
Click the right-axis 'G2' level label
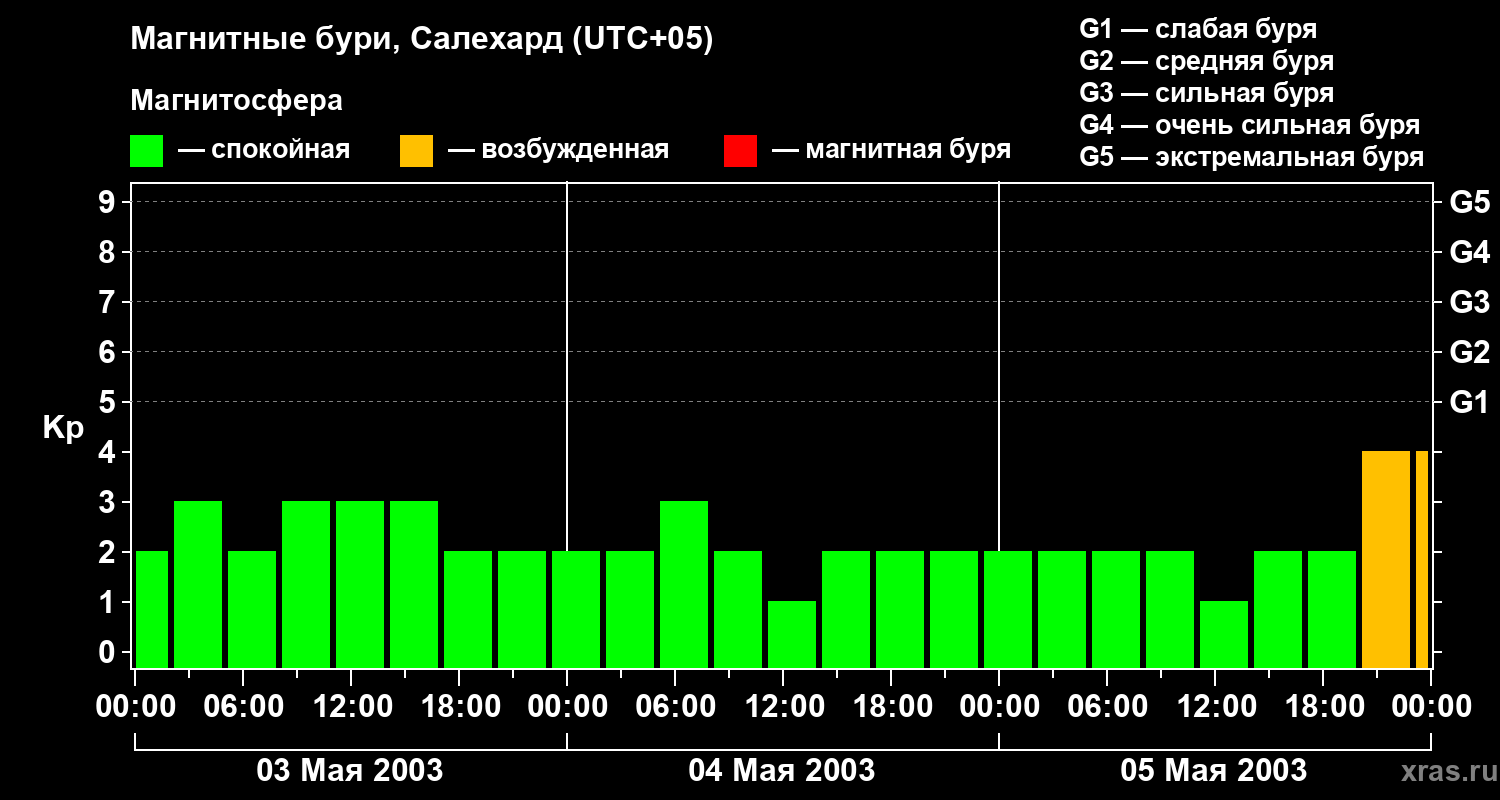(1469, 352)
